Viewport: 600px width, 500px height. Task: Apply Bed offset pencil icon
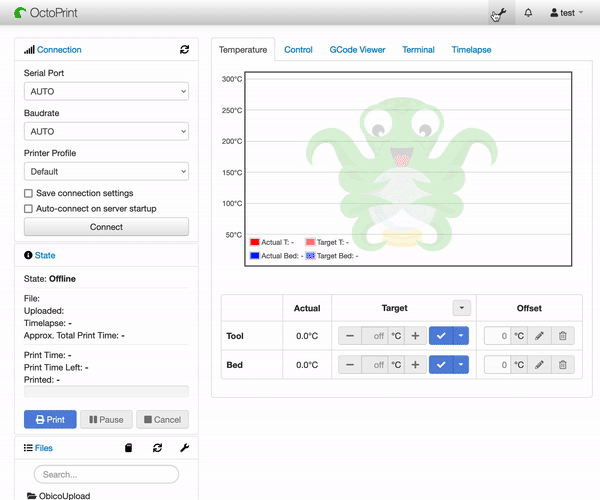click(539, 365)
